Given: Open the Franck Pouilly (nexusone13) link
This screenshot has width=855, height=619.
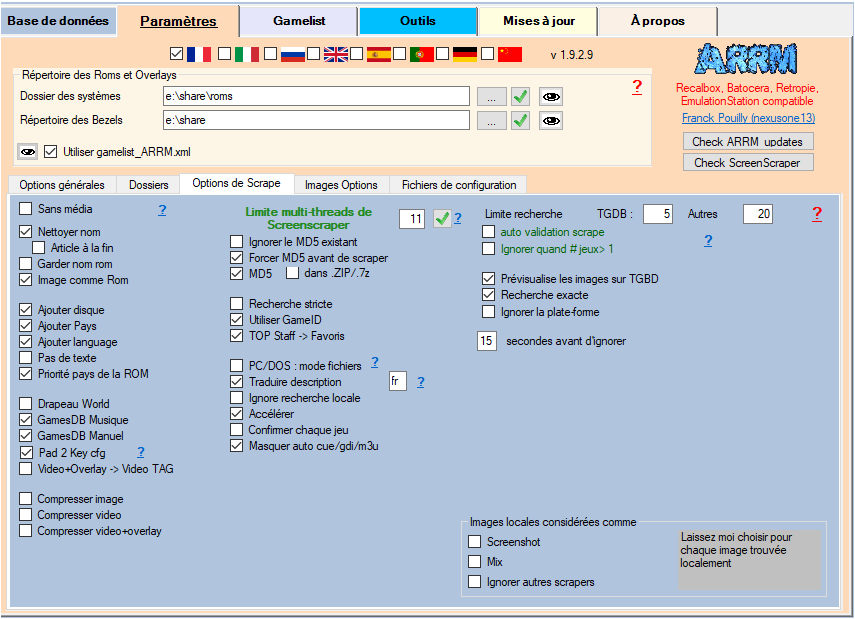Looking at the screenshot, I should (x=748, y=117).
